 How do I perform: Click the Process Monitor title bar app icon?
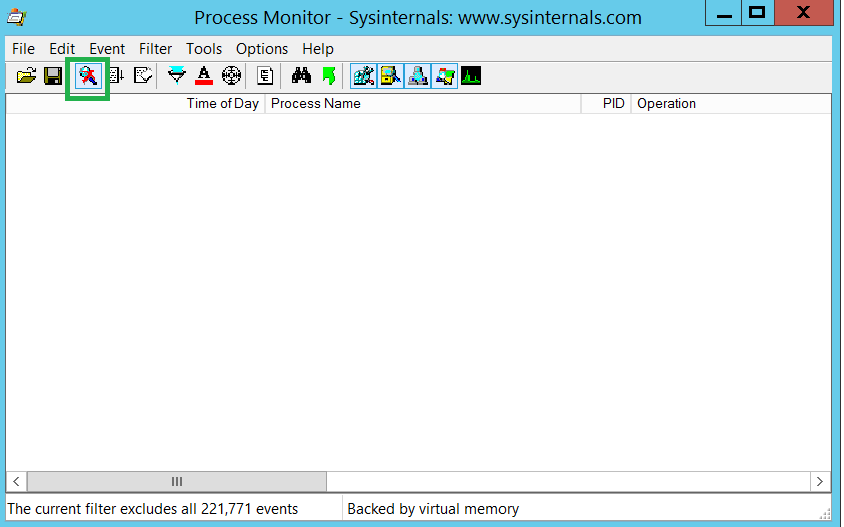coord(17,17)
